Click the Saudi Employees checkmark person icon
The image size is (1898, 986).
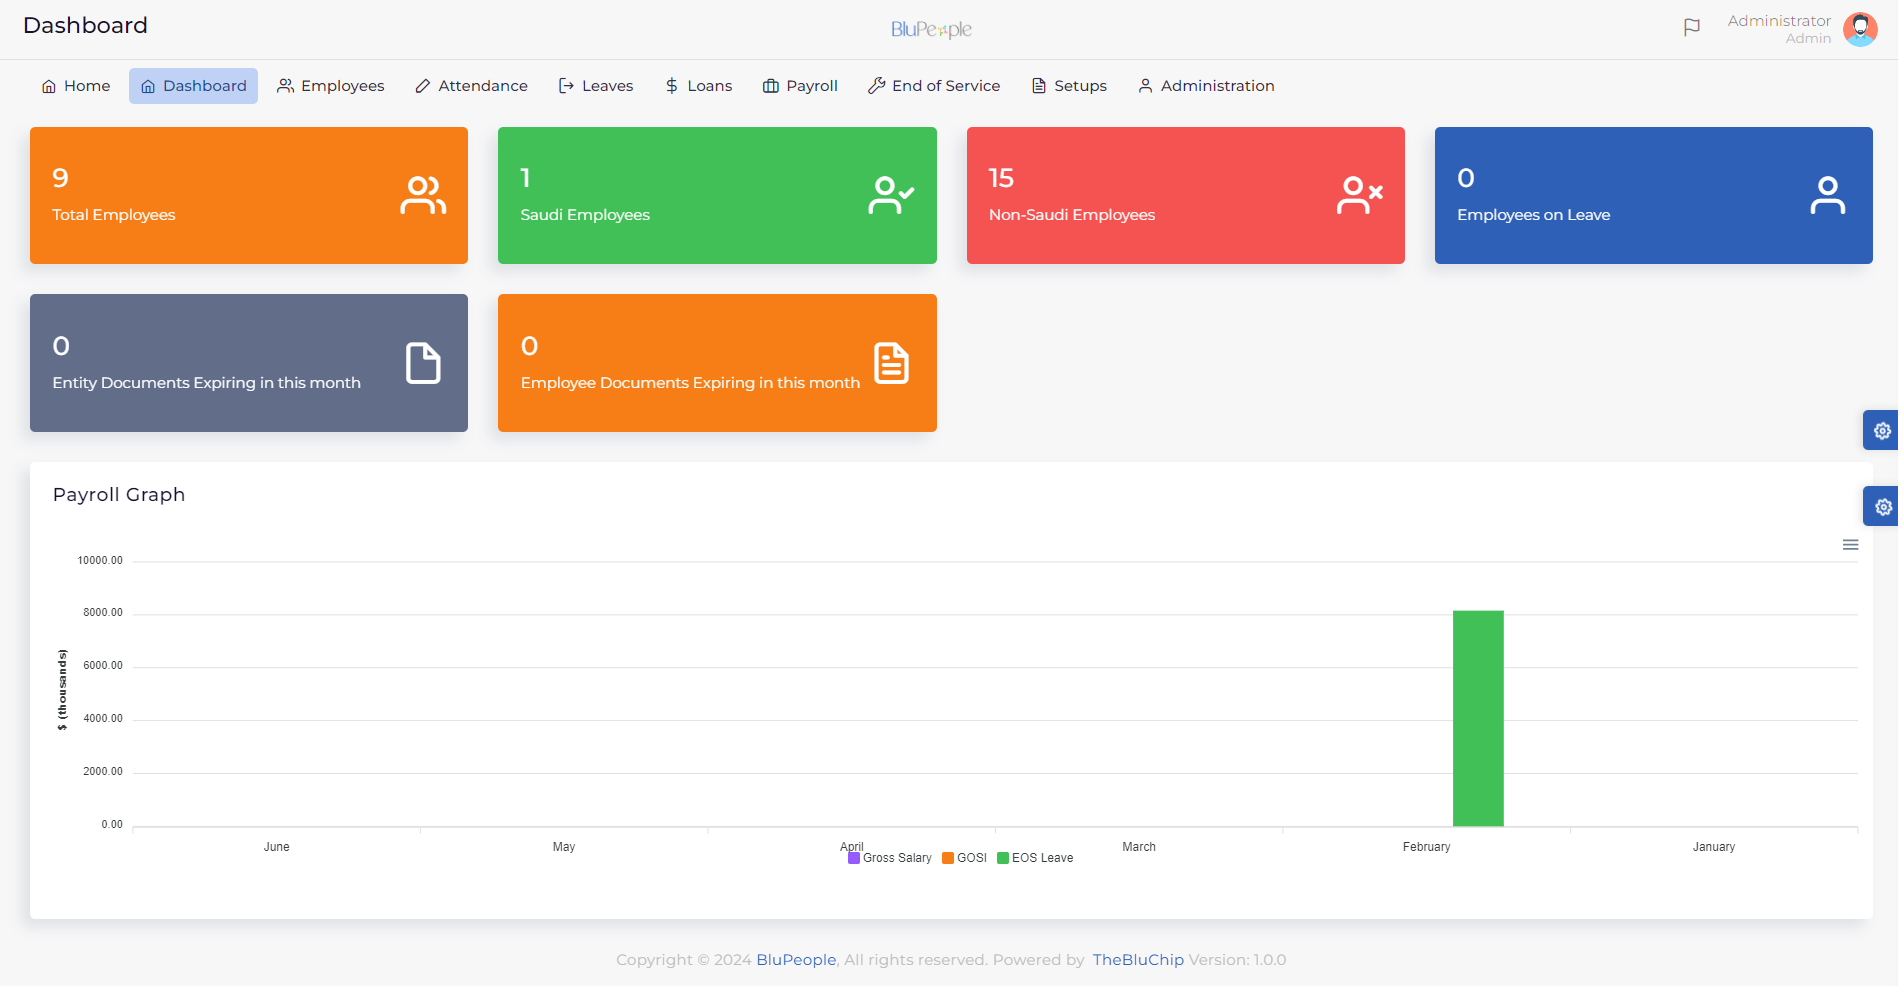(891, 194)
